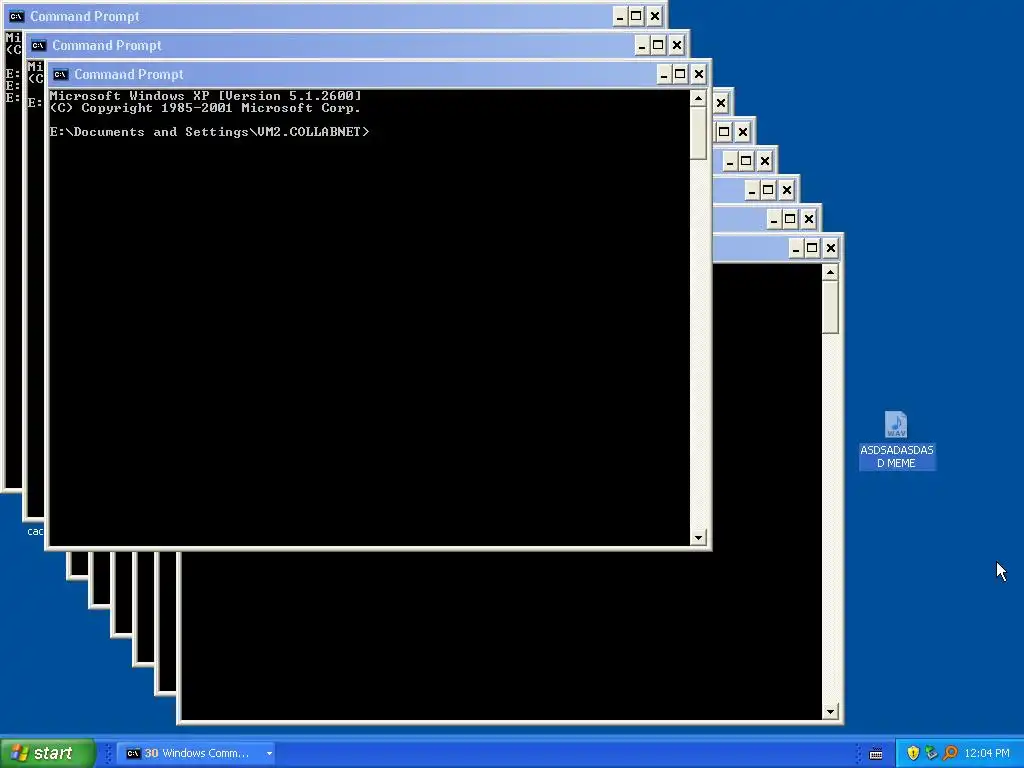This screenshot has width=1024, height=768.
Task: Click the top-left rearmost Command Prompt title icon
Action: pos(16,16)
